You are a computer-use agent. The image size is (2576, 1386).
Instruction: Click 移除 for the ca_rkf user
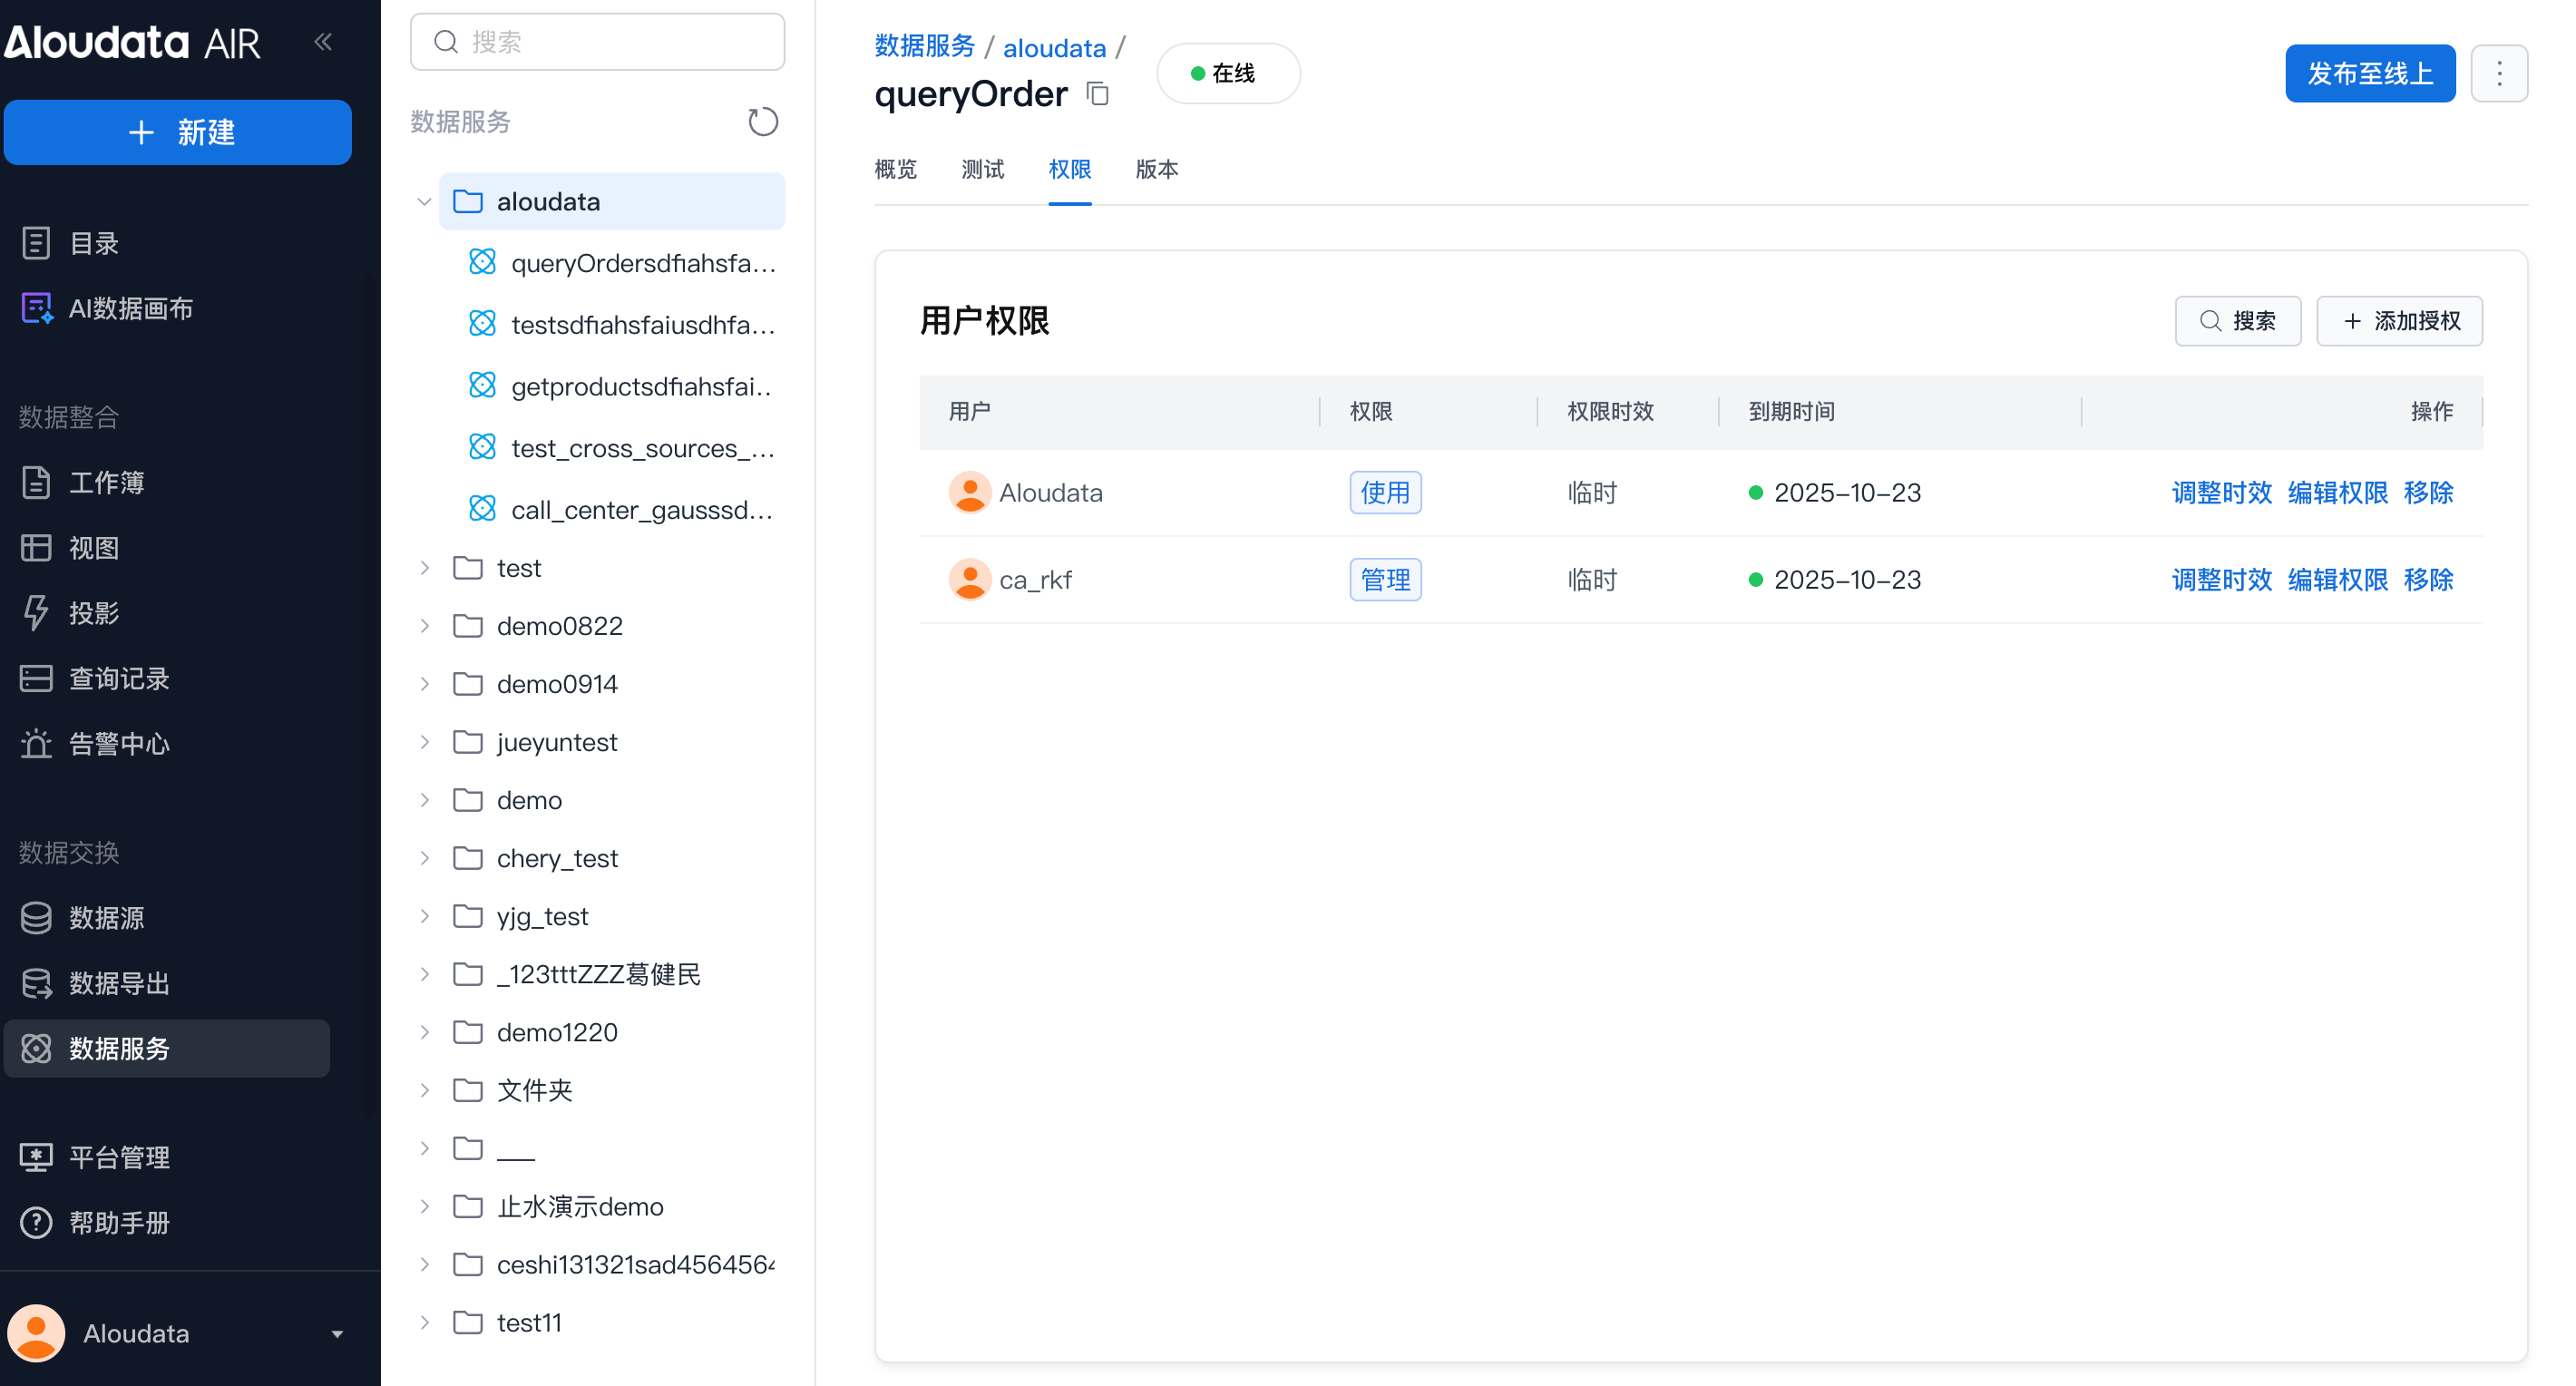(x=2428, y=580)
